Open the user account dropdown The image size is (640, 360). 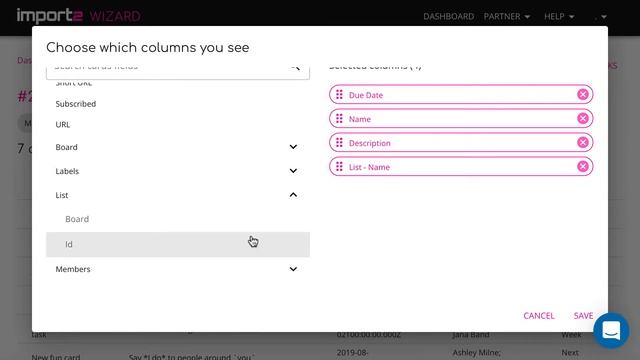[x=600, y=16]
